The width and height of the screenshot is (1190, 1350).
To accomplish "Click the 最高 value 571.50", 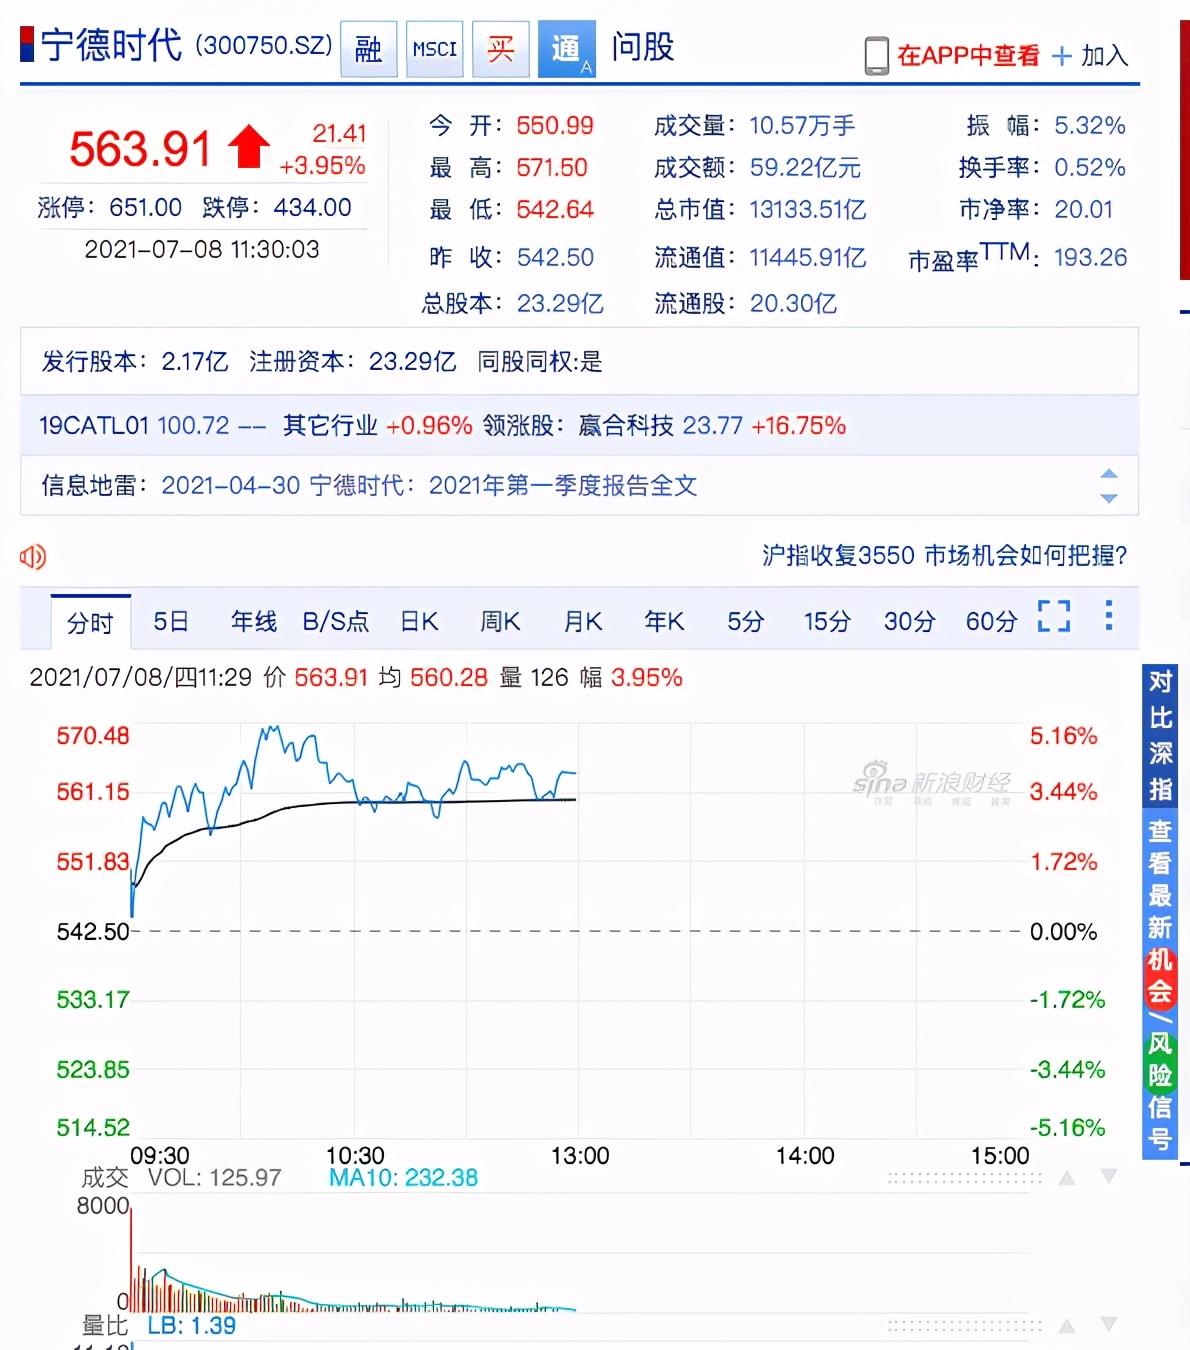I will (552, 168).
